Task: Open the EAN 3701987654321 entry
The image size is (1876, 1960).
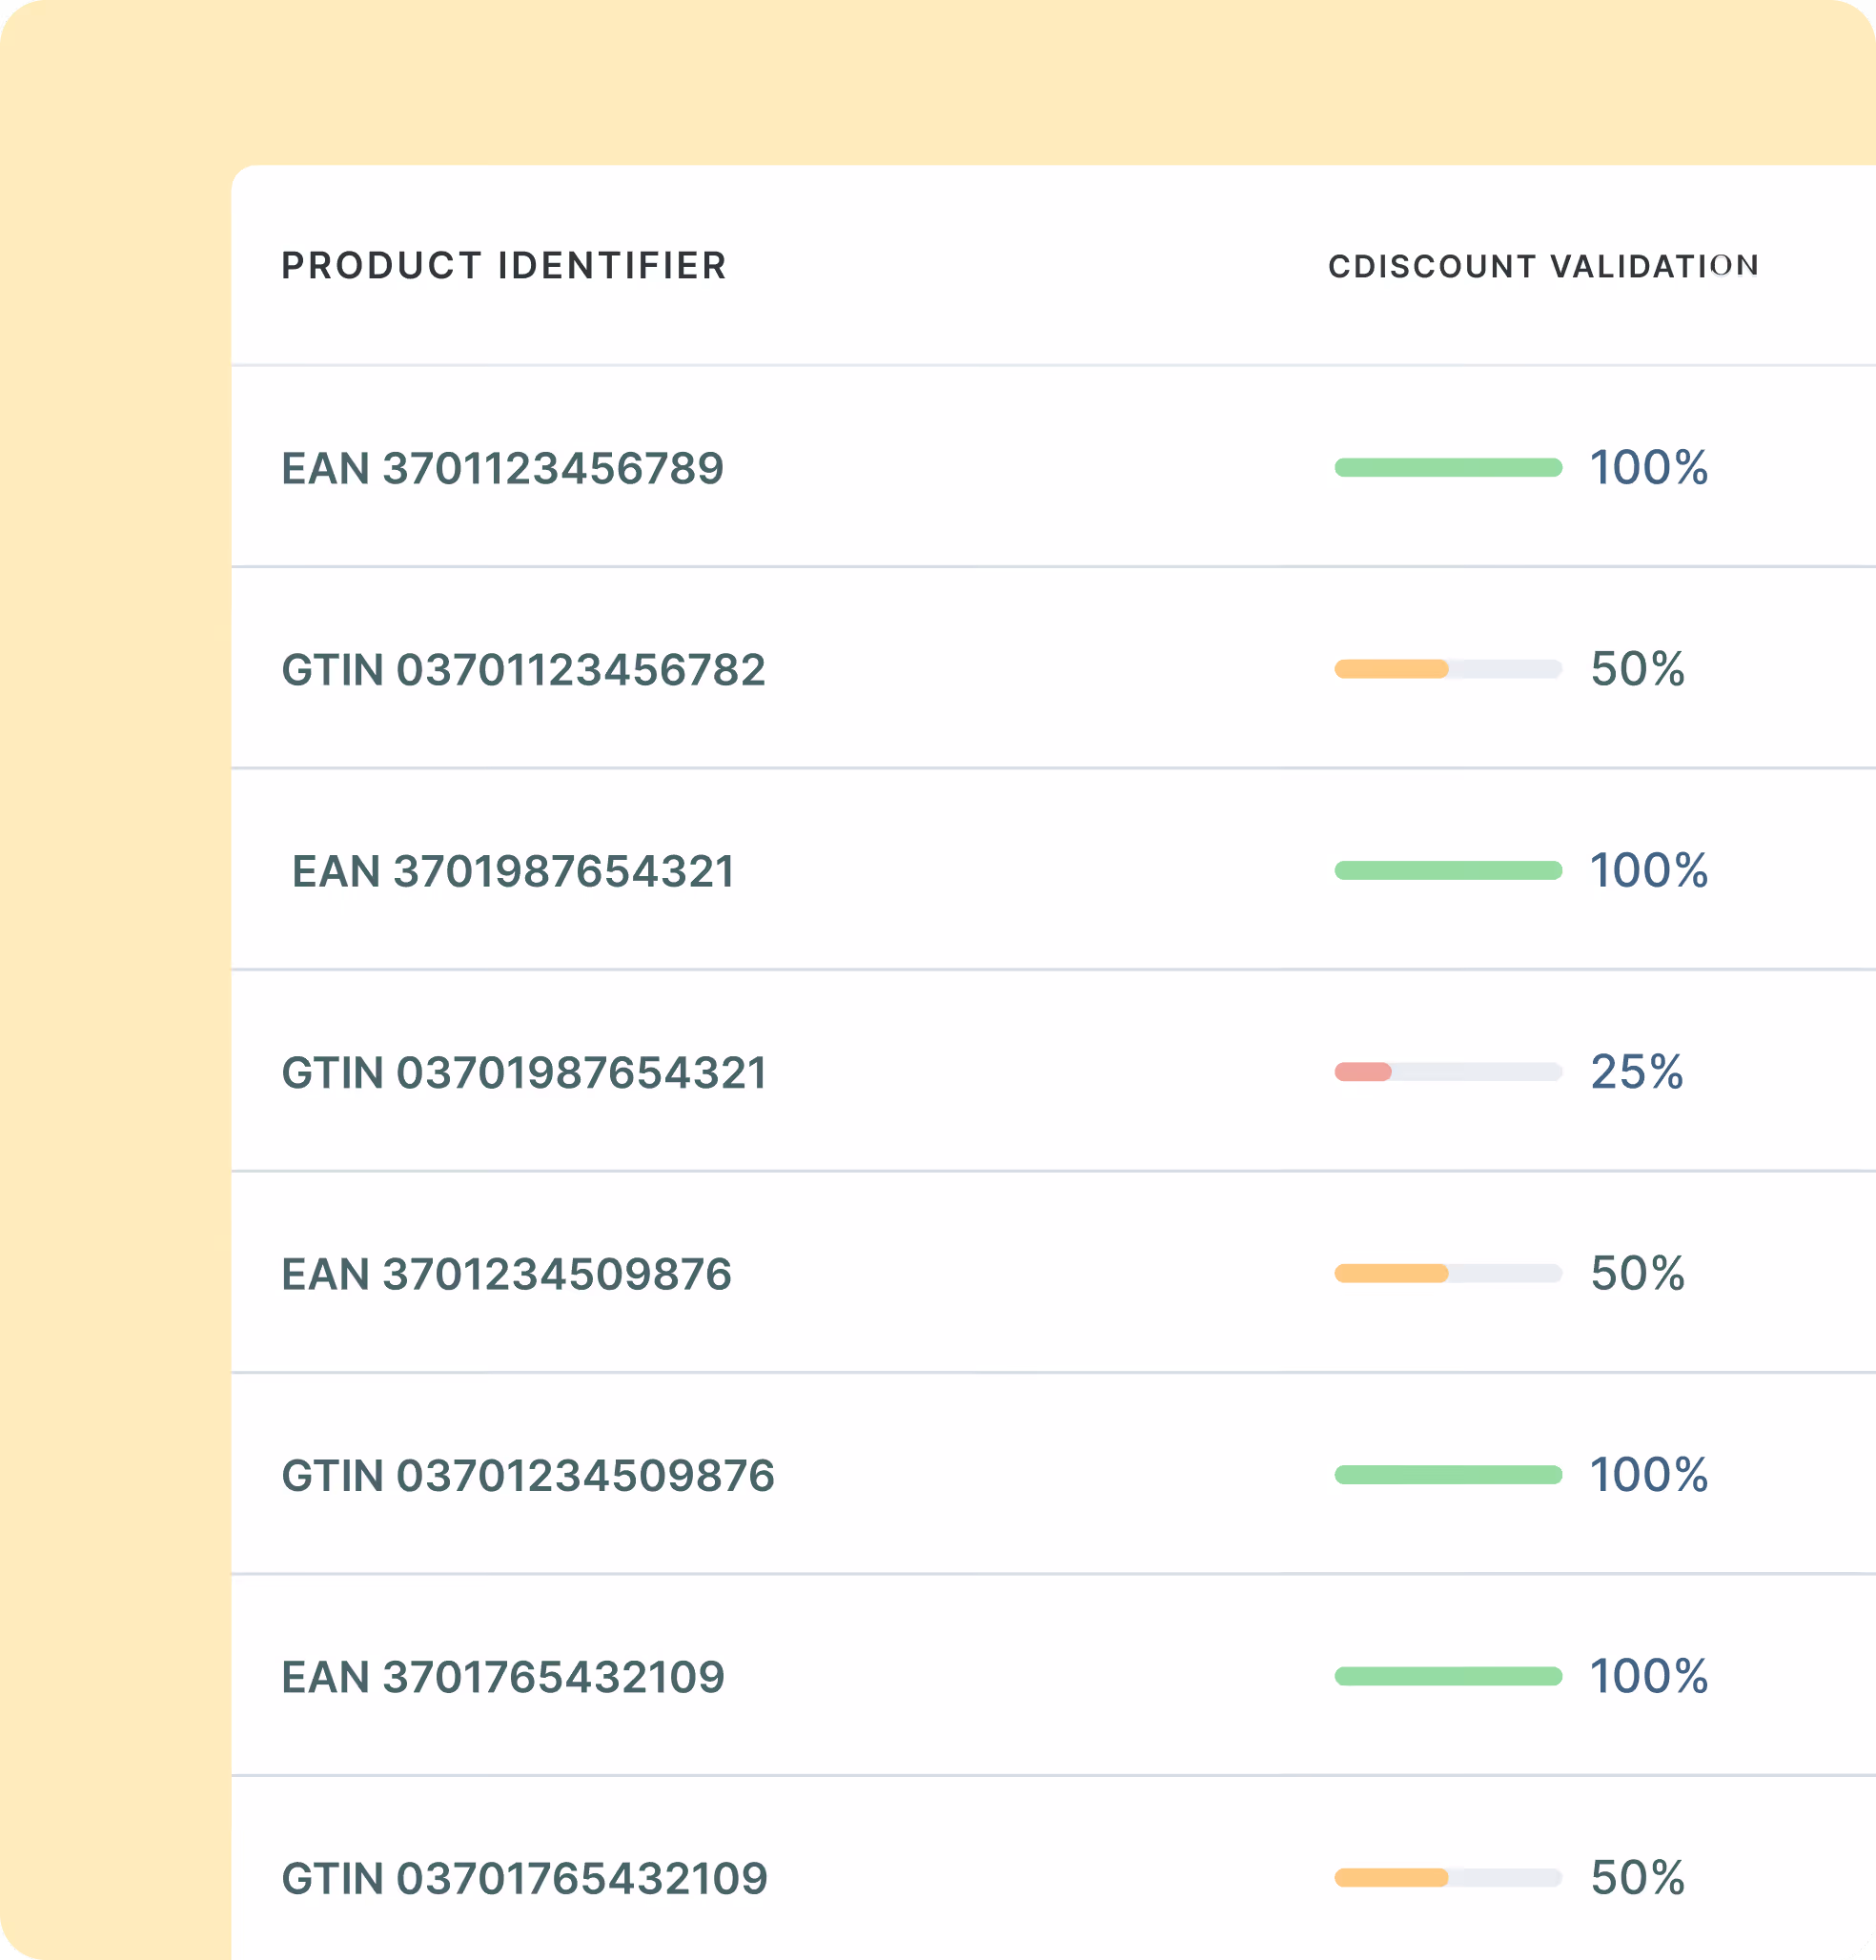Action: pyautogui.click(x=513, y=871)
